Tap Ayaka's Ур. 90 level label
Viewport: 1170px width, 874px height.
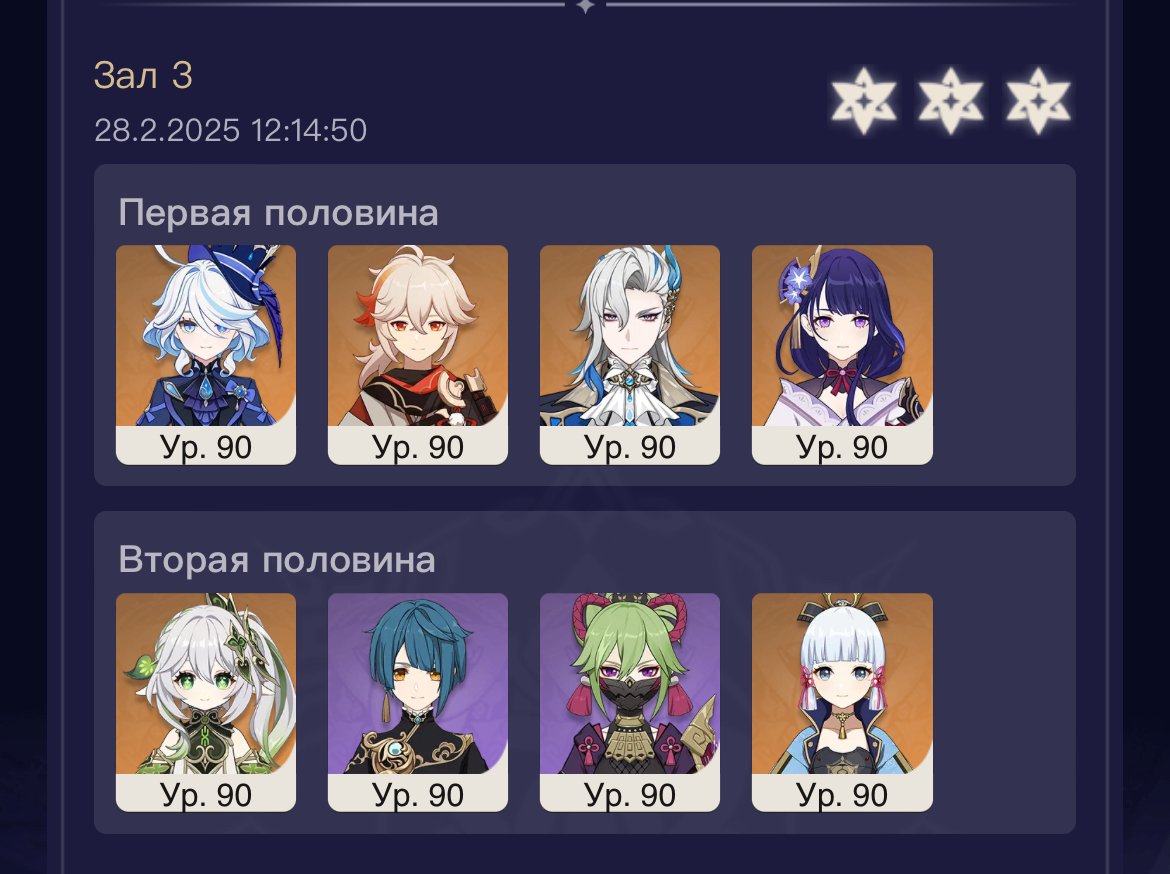tap(842, 794)
